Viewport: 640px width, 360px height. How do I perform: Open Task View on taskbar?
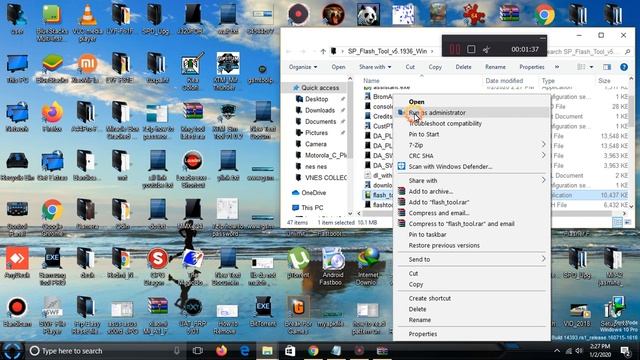[198, 351]
